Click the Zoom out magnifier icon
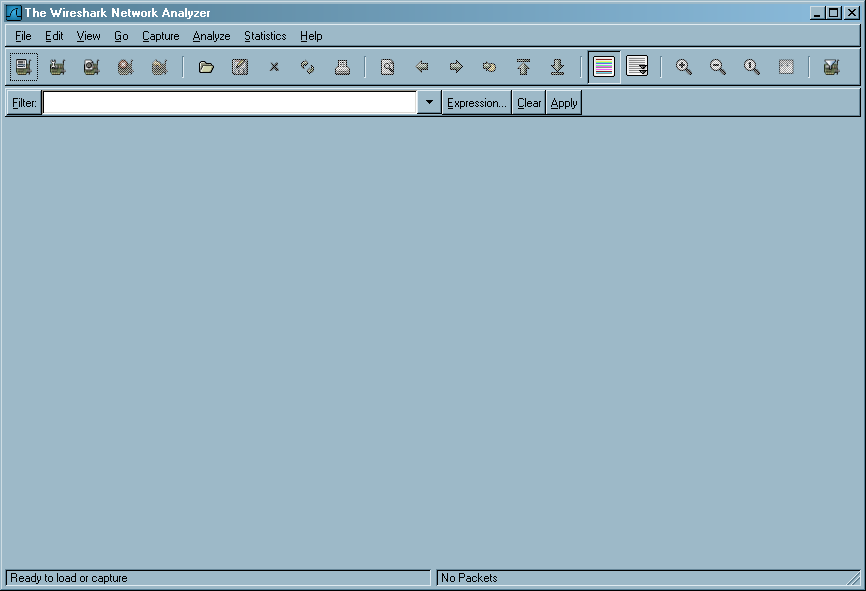Image resolution: width=866 pixels, height=591 pixels. tap(718, 67)
